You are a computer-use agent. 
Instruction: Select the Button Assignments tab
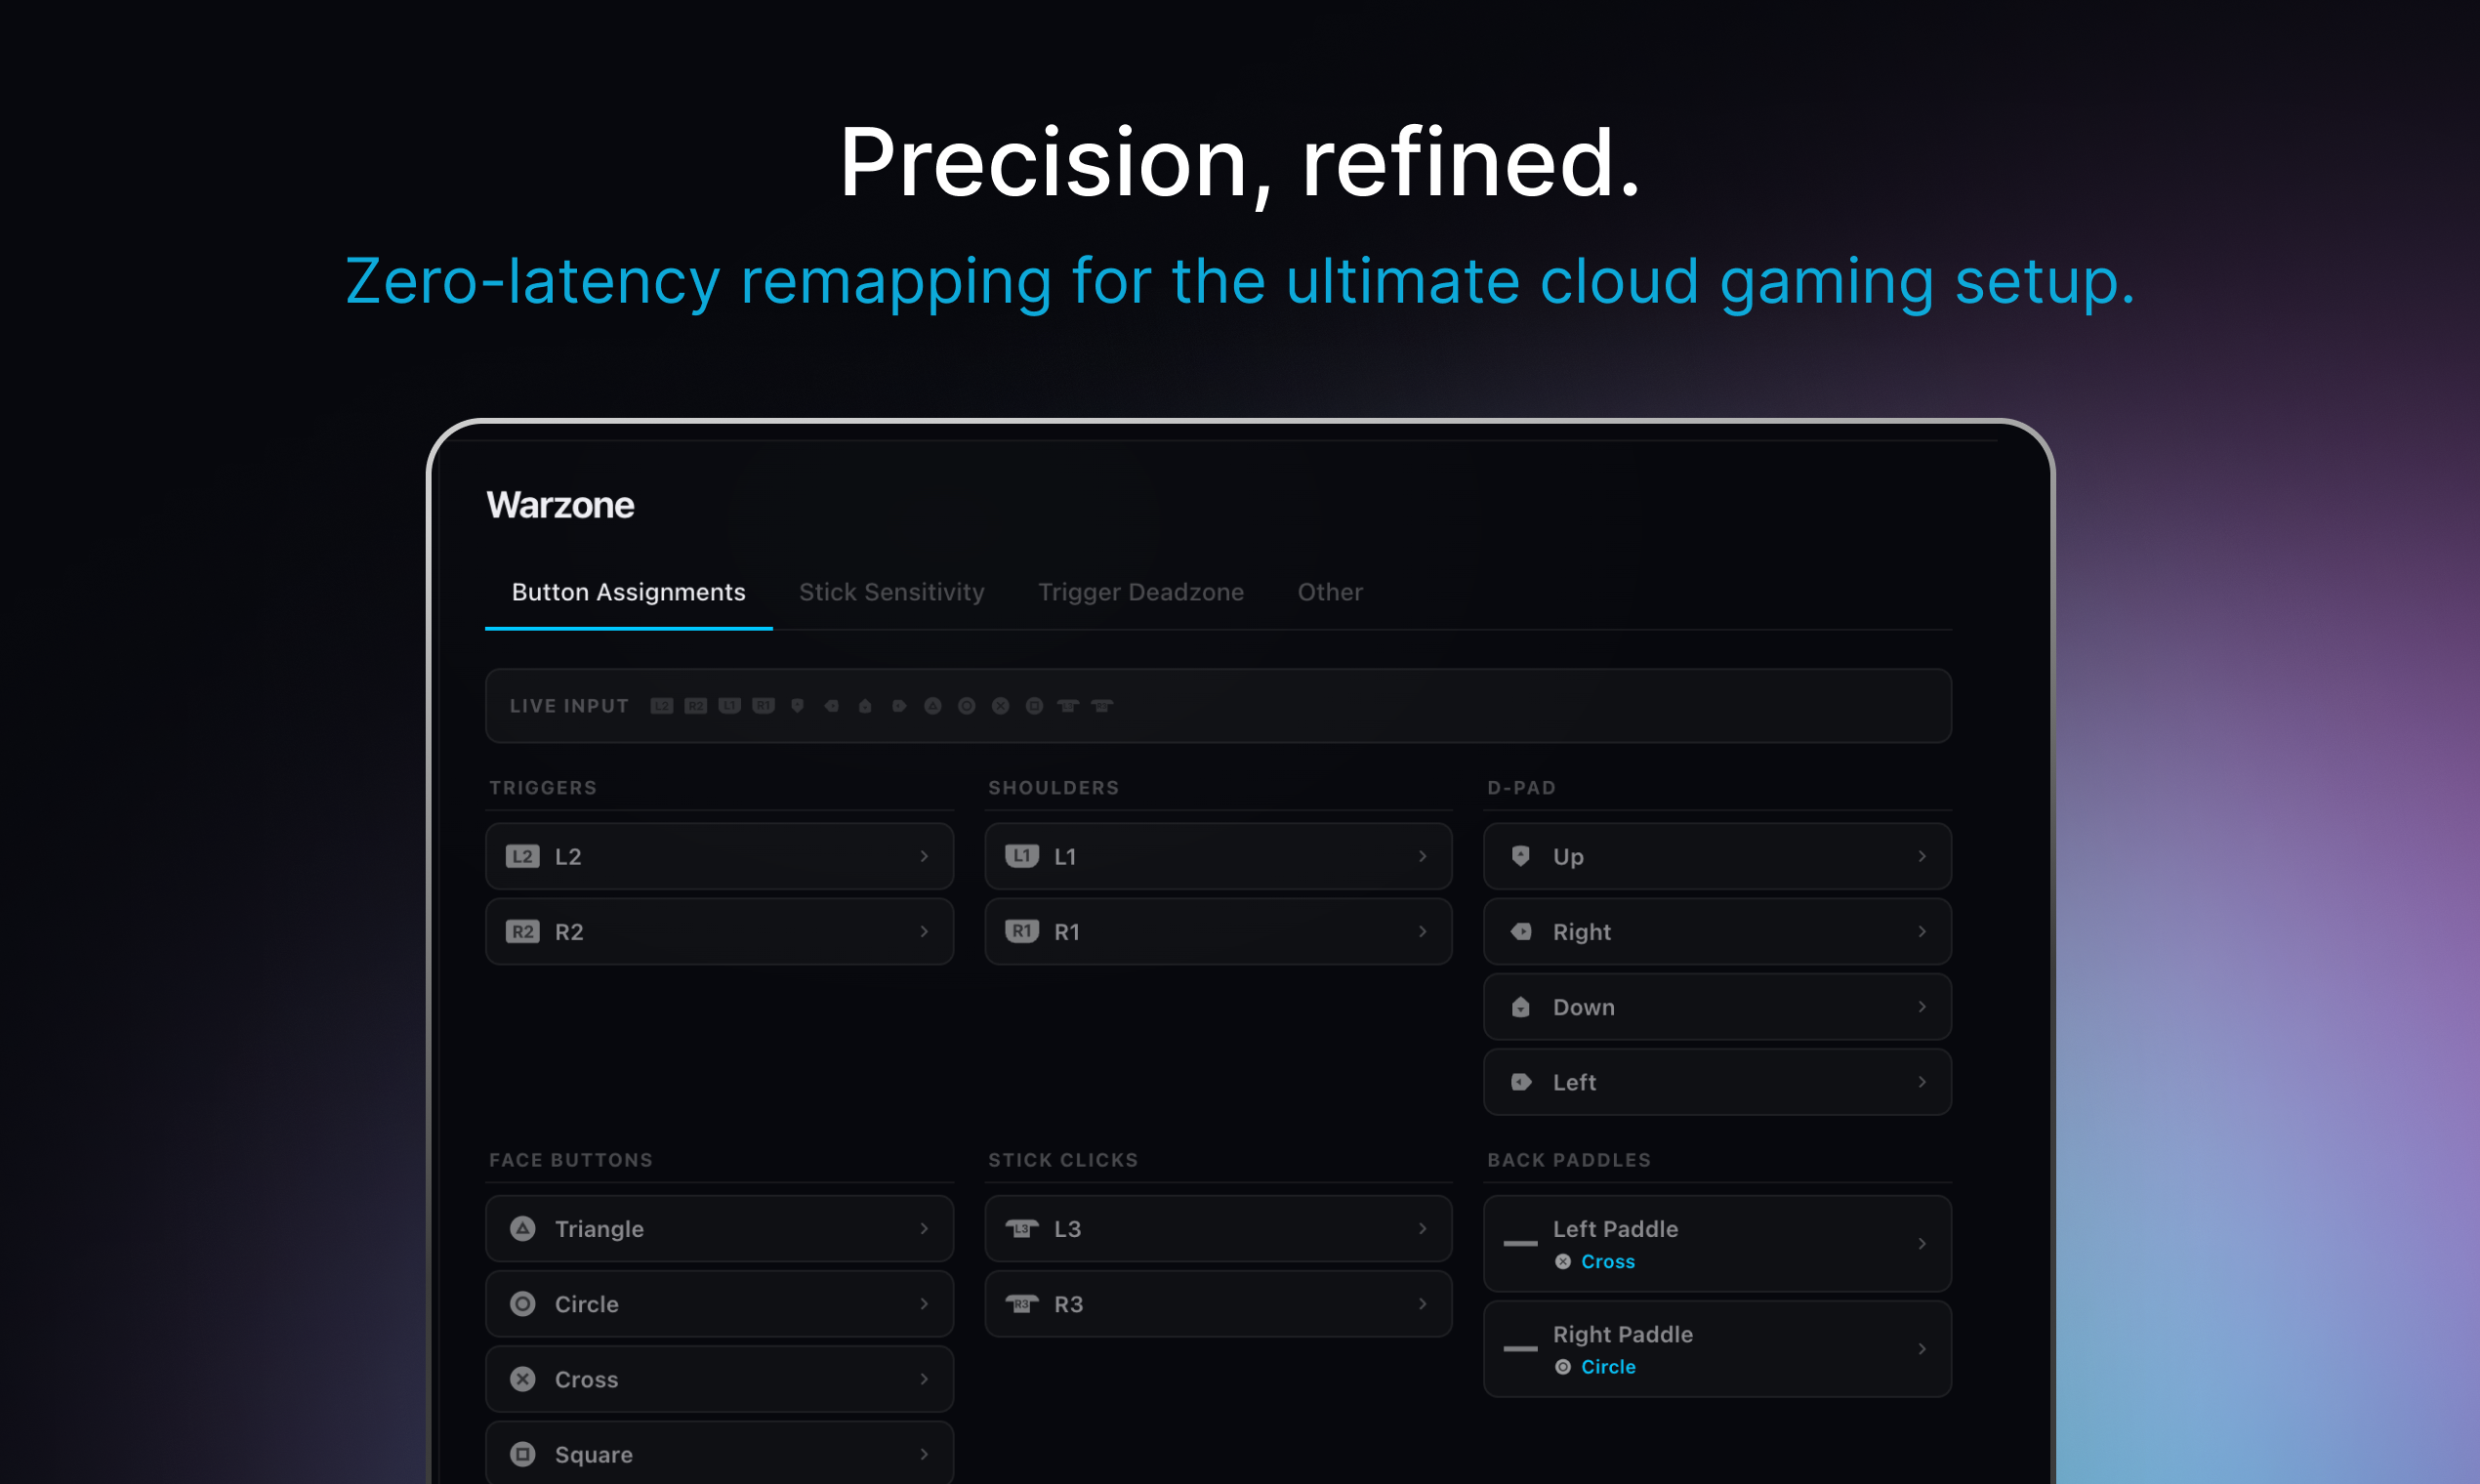628,592
